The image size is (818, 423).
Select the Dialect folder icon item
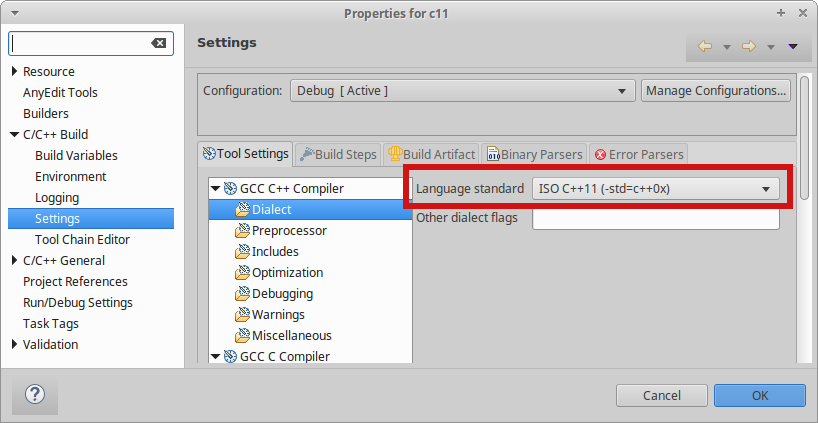click(243, 210)
